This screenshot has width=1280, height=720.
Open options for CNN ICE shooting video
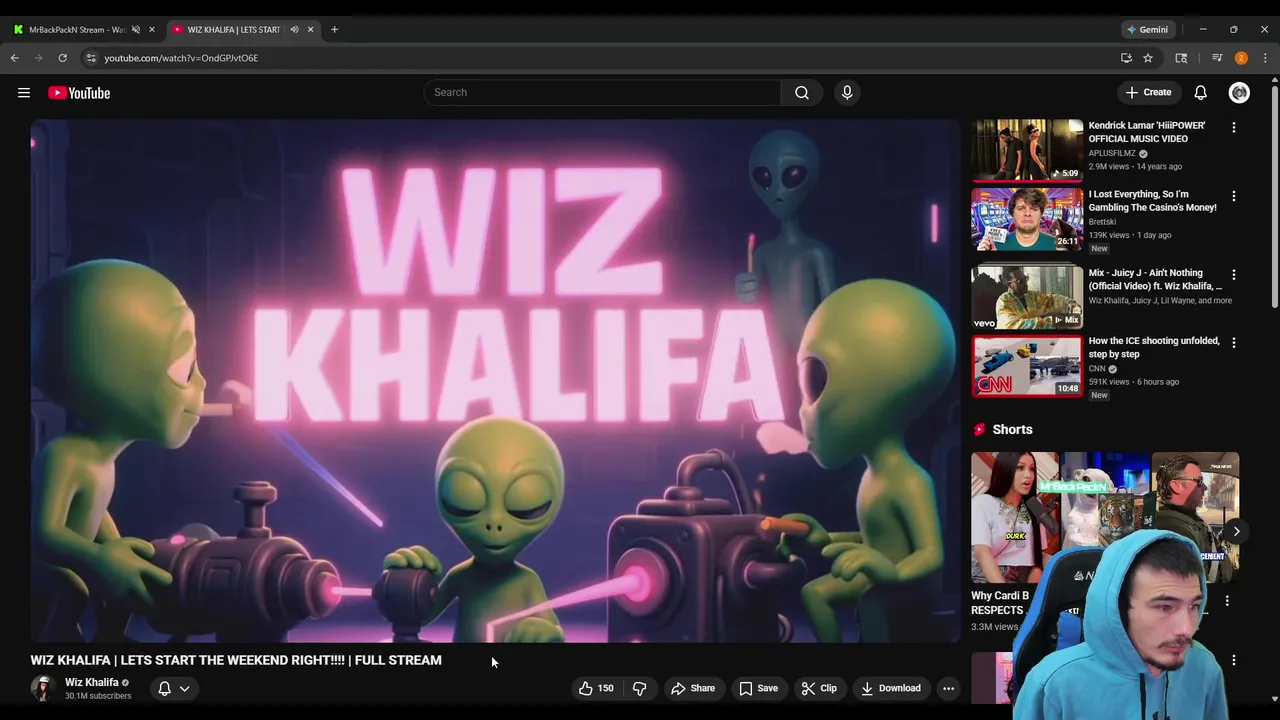[1234, 342]
